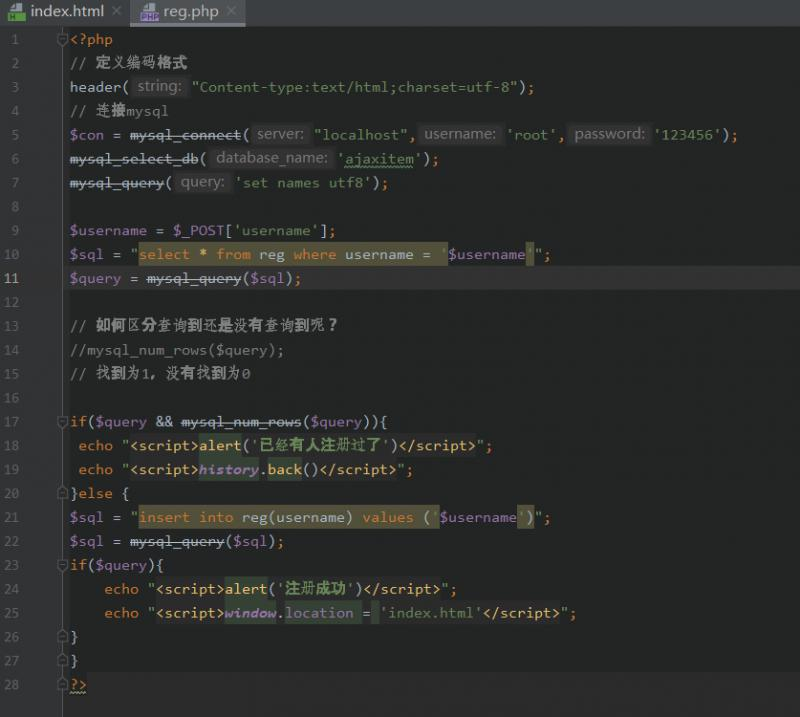Click the header function call on line 3
Viewport: 800px width, 717px height.
pos(95,87)
